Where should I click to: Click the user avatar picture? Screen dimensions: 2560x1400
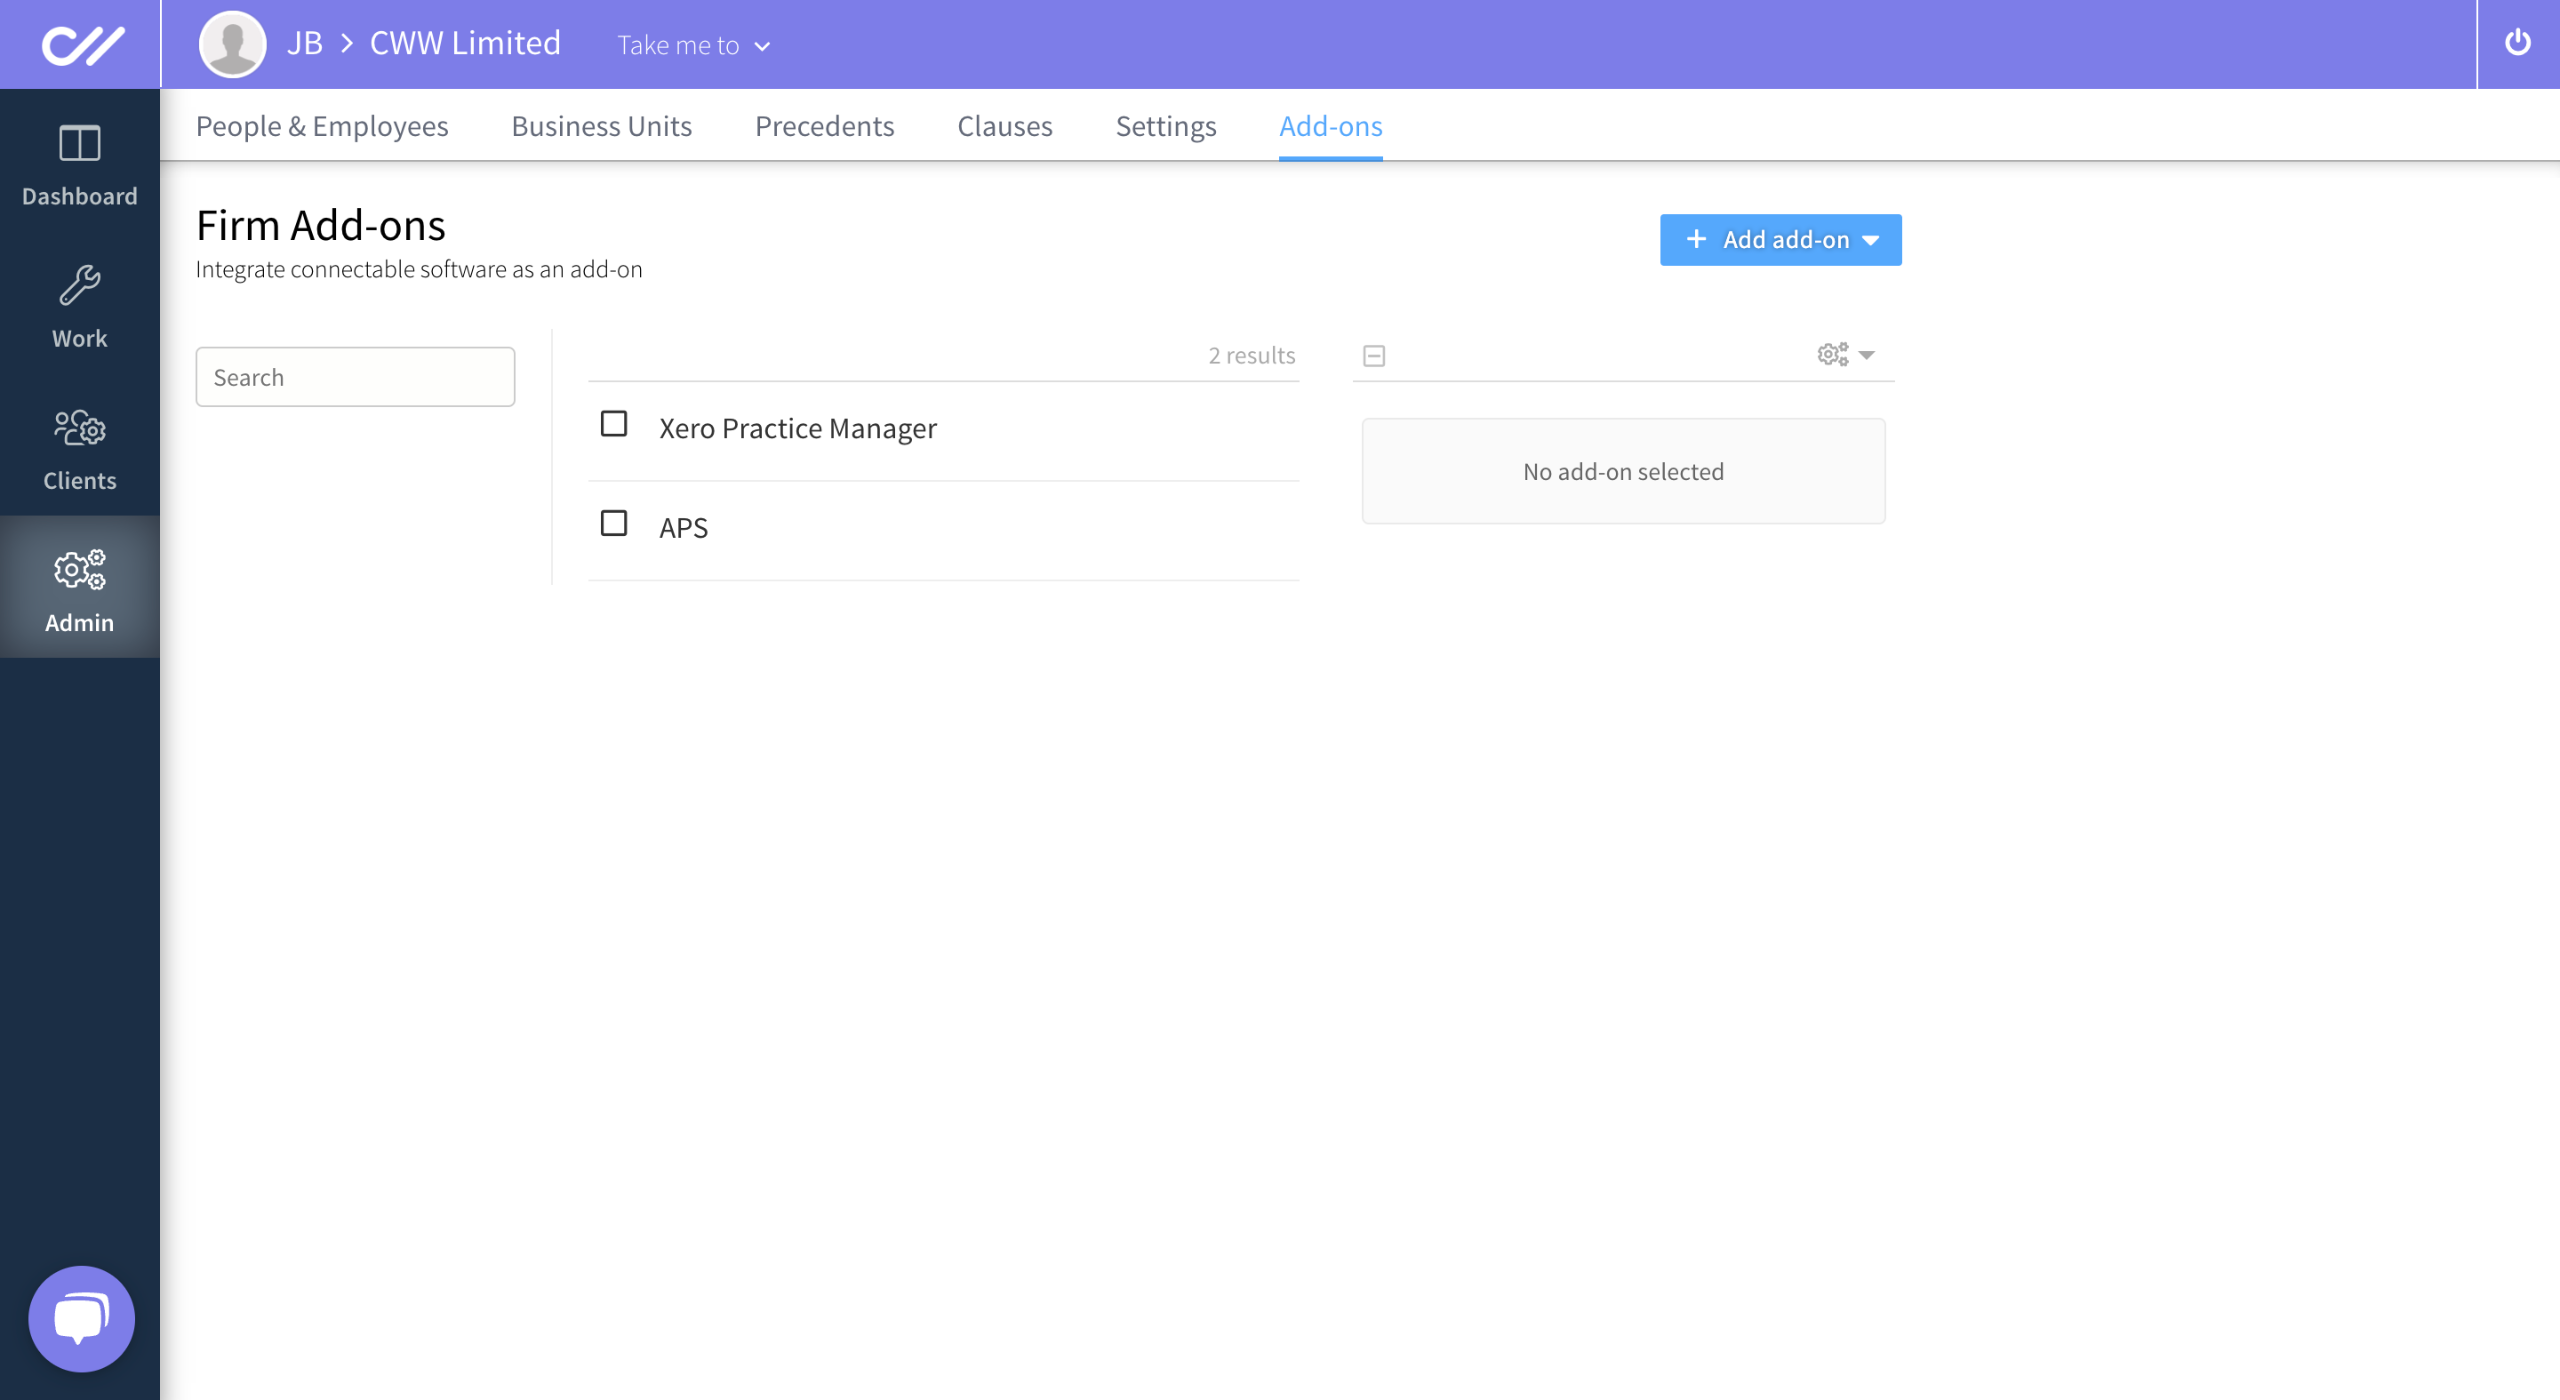(x=232, y=44)
